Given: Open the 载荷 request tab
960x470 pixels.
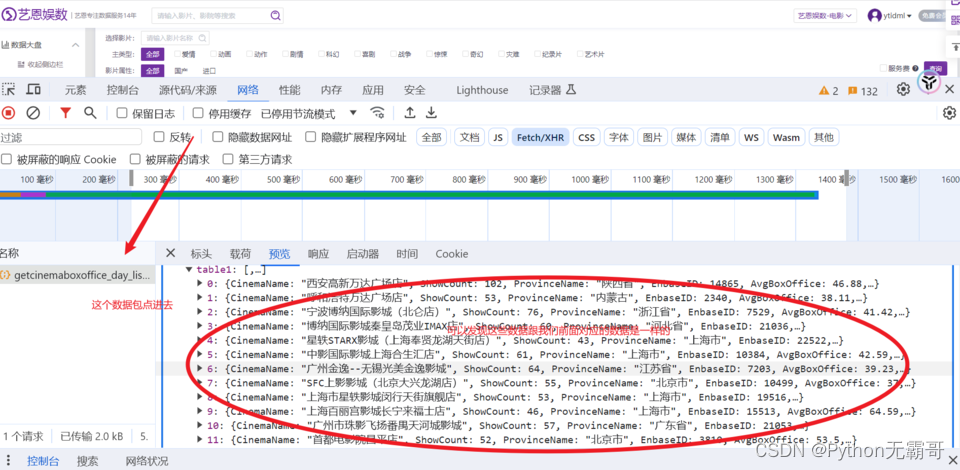Looking at the screenshot, I should 240,254.
